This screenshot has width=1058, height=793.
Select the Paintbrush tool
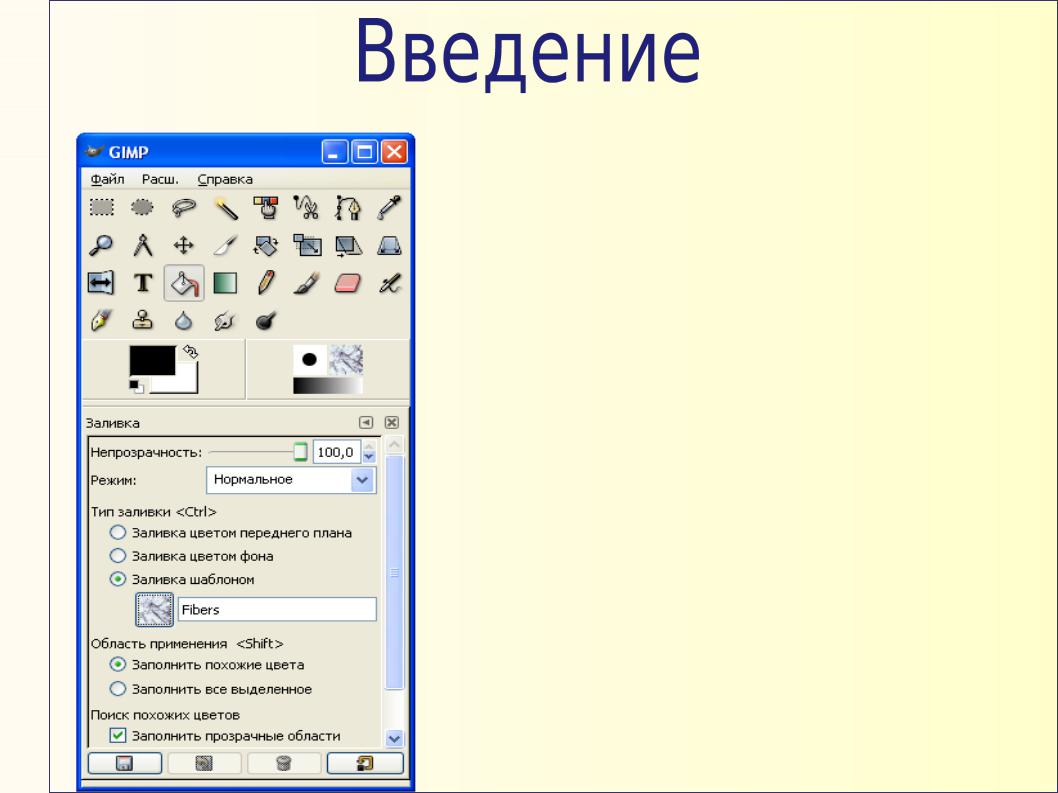click(x=307, y=283)
